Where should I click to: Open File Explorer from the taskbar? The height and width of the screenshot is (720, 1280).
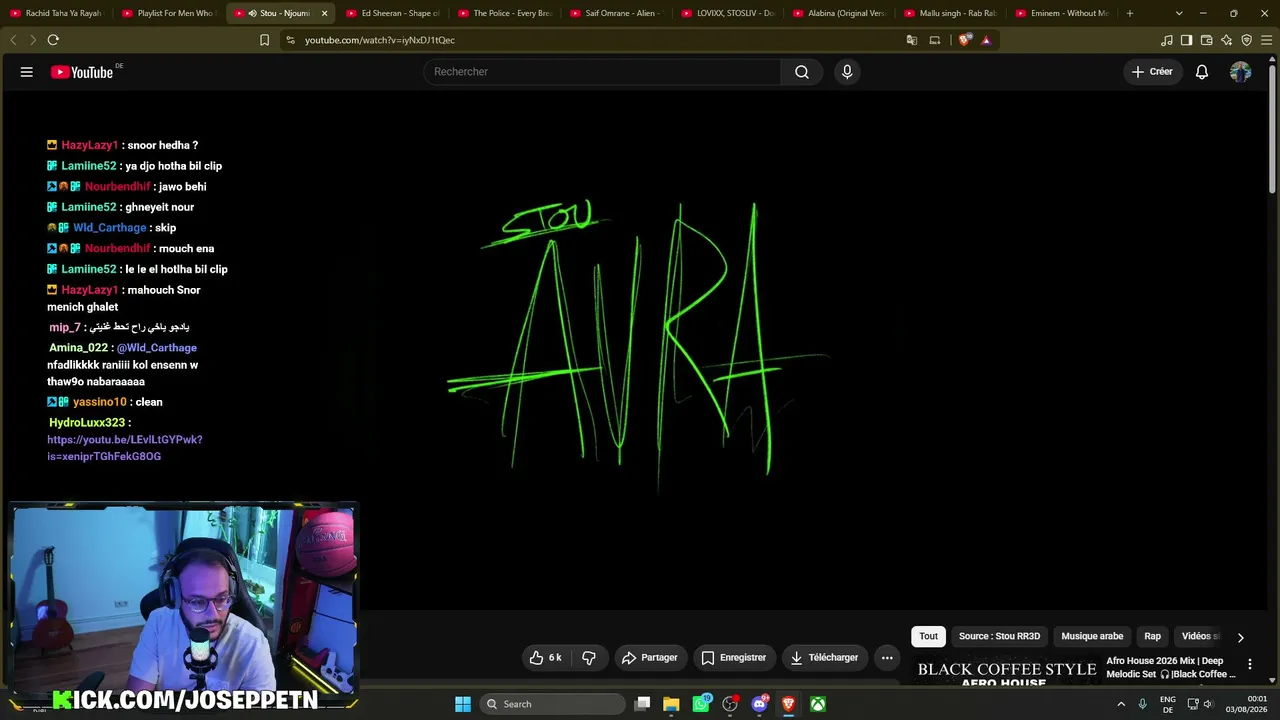[x=671, y=704]
